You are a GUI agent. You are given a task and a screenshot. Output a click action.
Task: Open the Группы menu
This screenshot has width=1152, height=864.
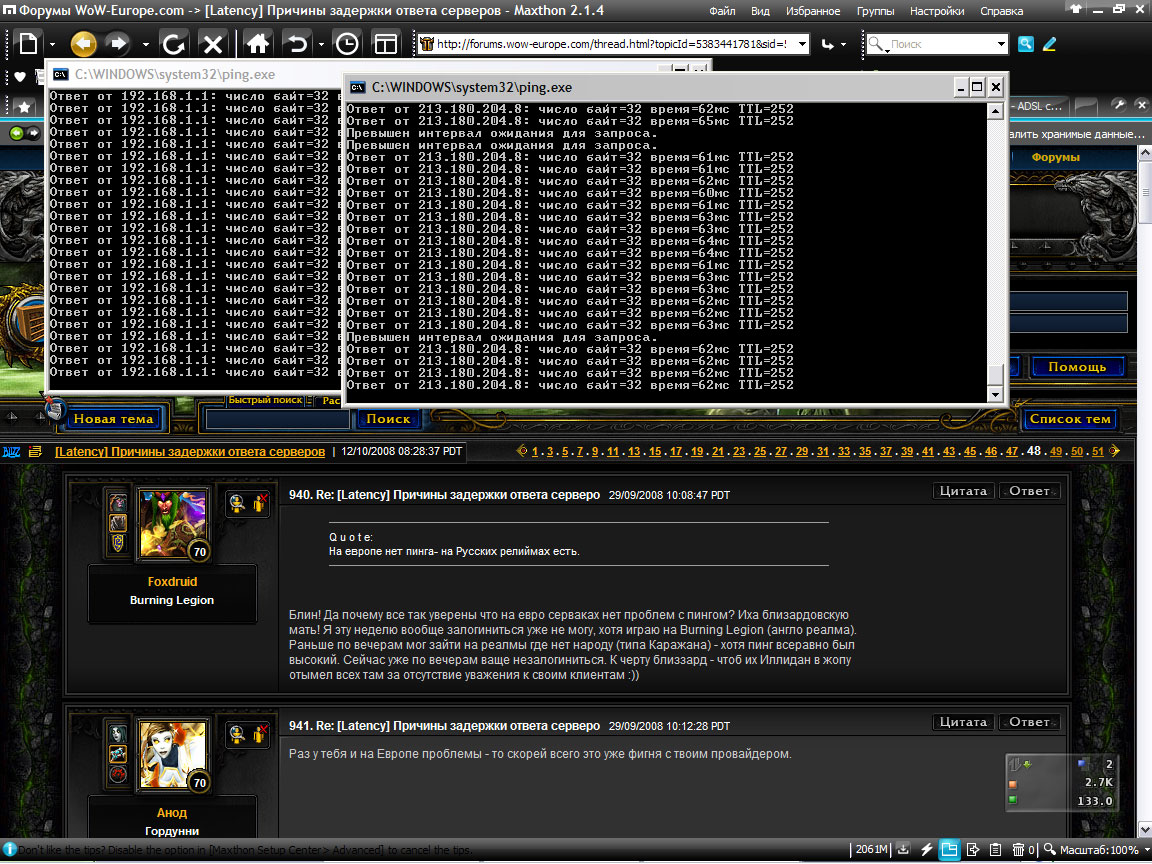[x=875, y=11]
